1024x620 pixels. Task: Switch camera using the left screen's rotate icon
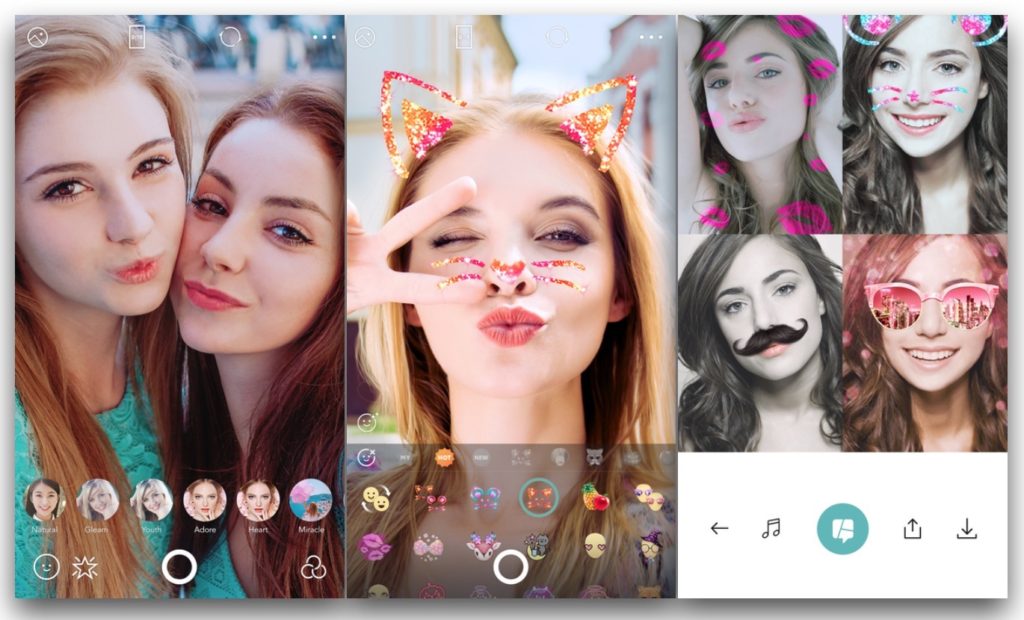231,37
